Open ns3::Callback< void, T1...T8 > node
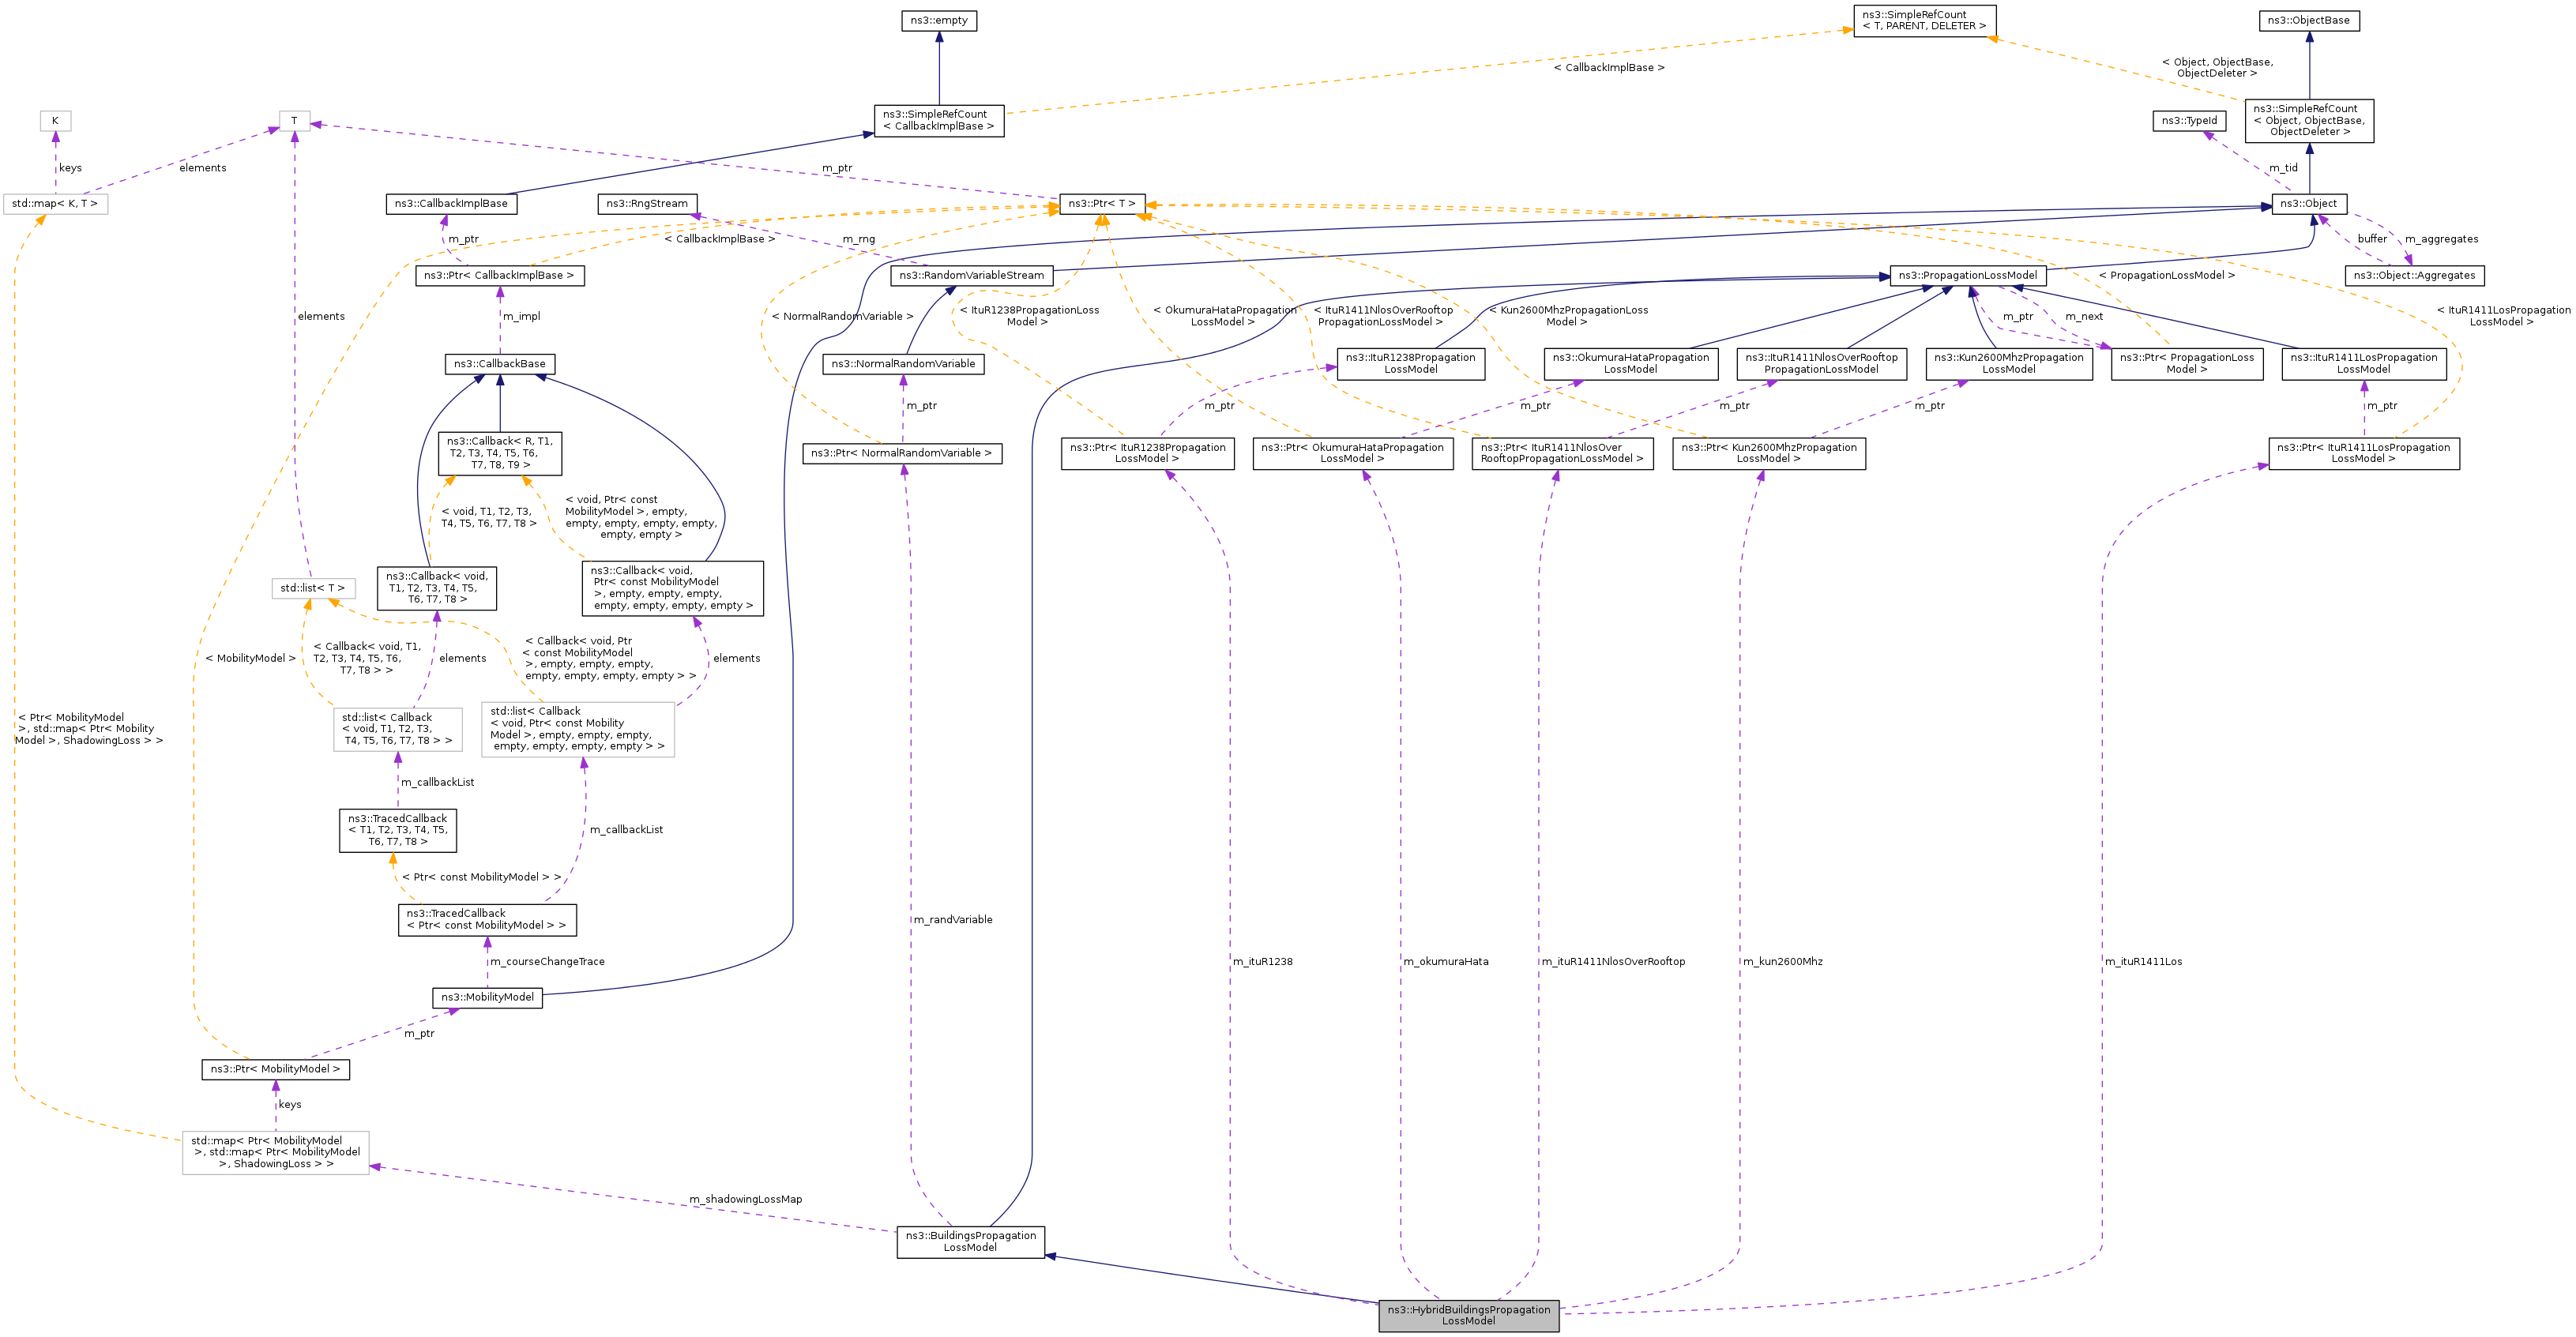 [436, 588]
